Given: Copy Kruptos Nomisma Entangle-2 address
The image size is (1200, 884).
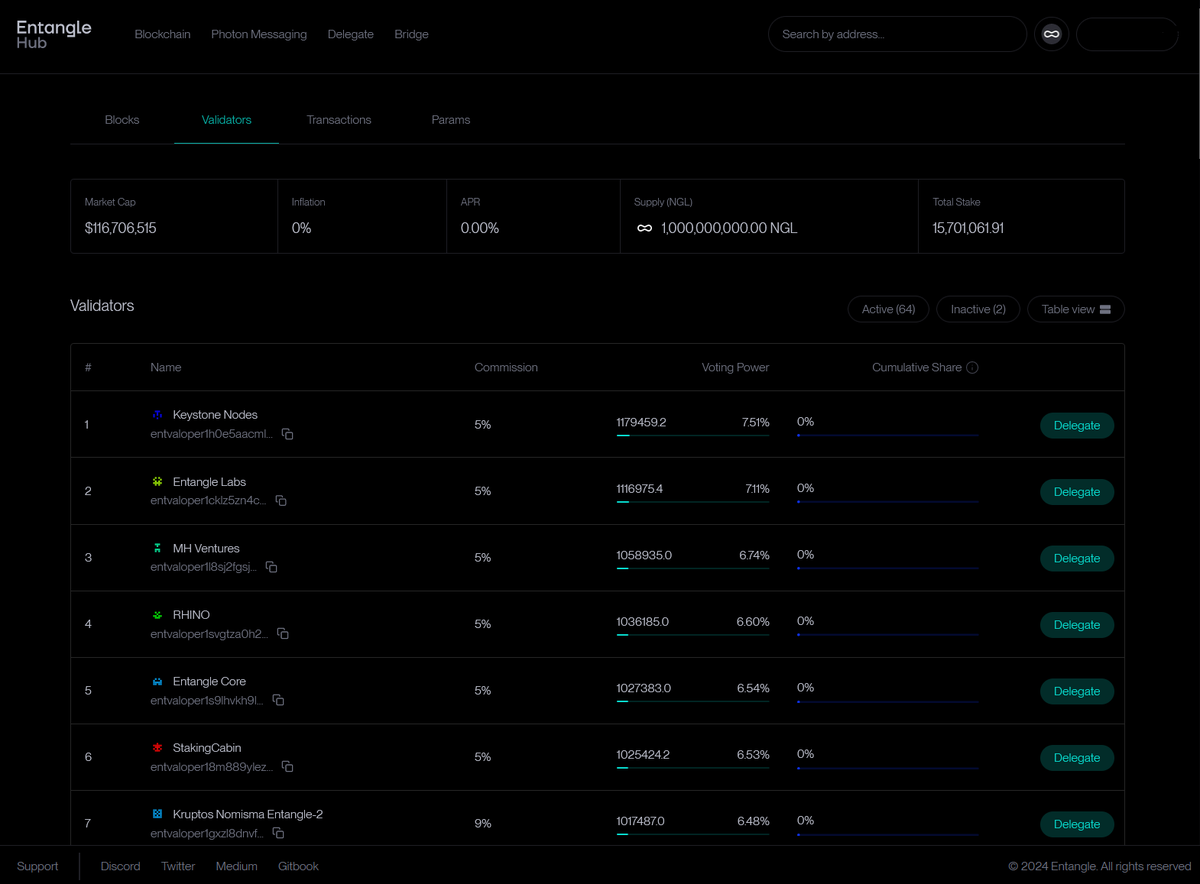Looking at the screenshot, I should [278, 833].
